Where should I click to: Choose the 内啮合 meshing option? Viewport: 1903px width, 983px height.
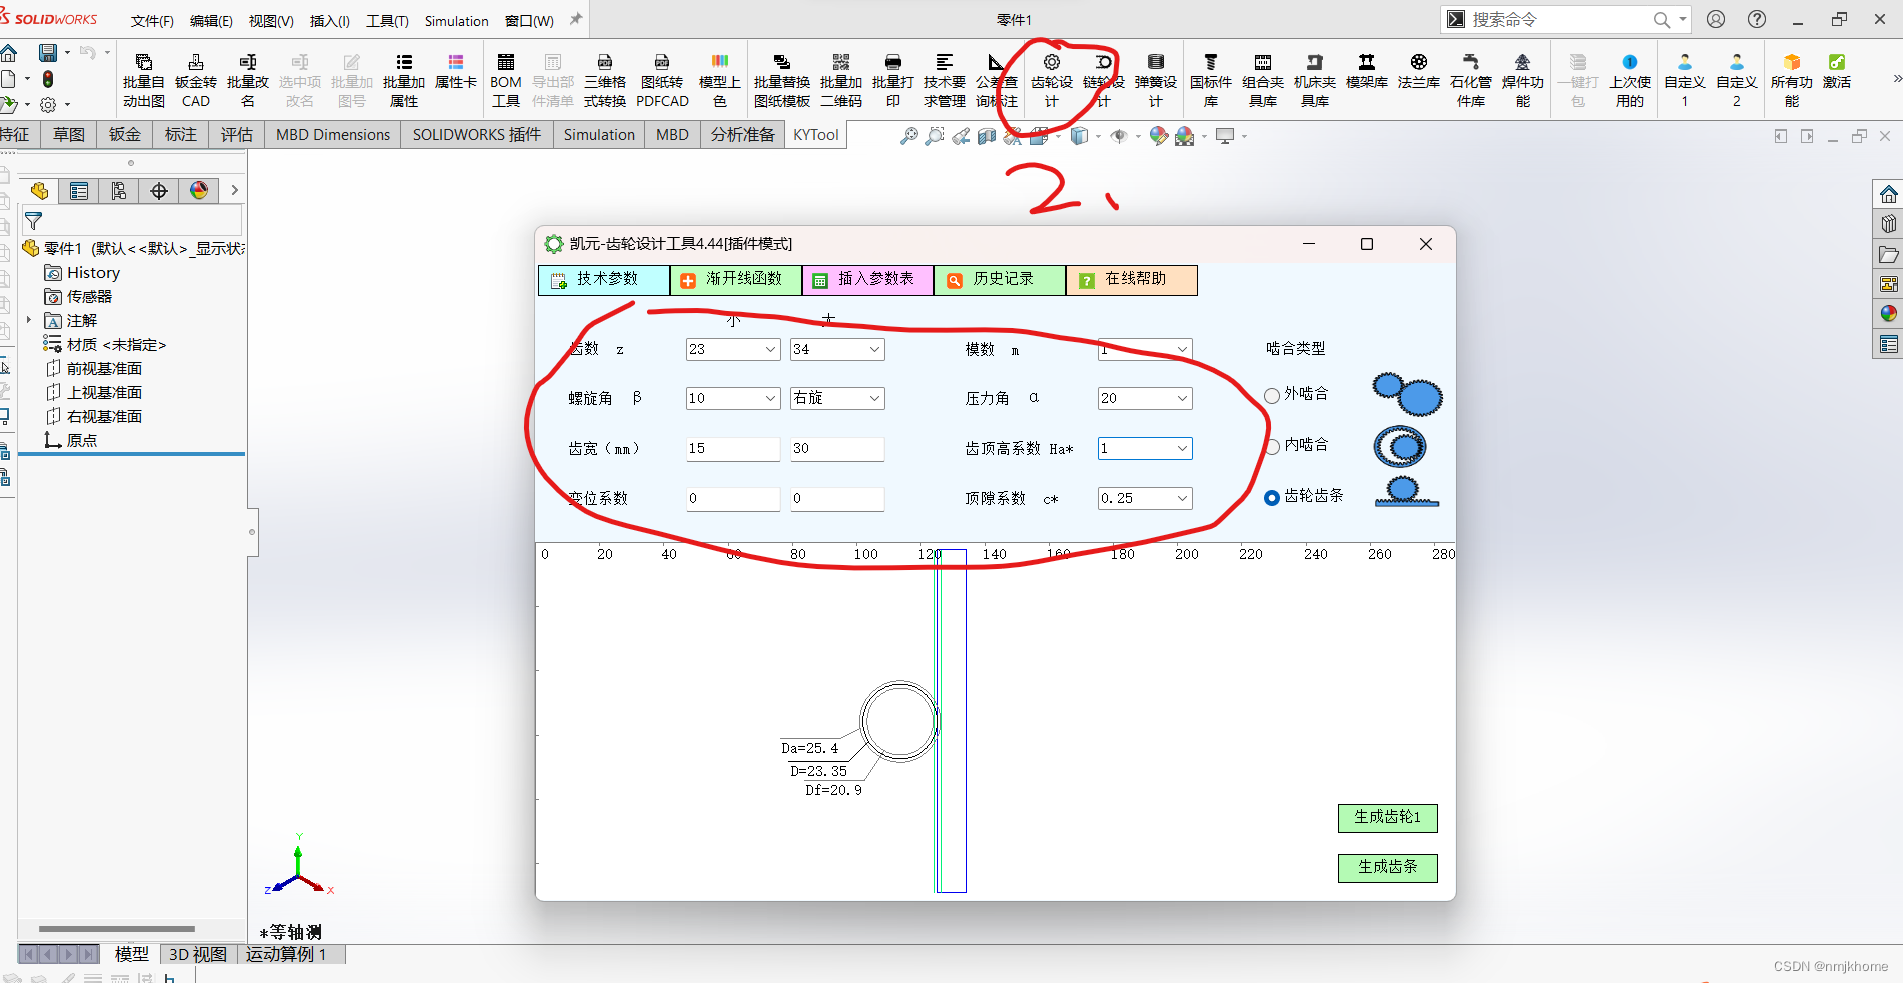1271,446
